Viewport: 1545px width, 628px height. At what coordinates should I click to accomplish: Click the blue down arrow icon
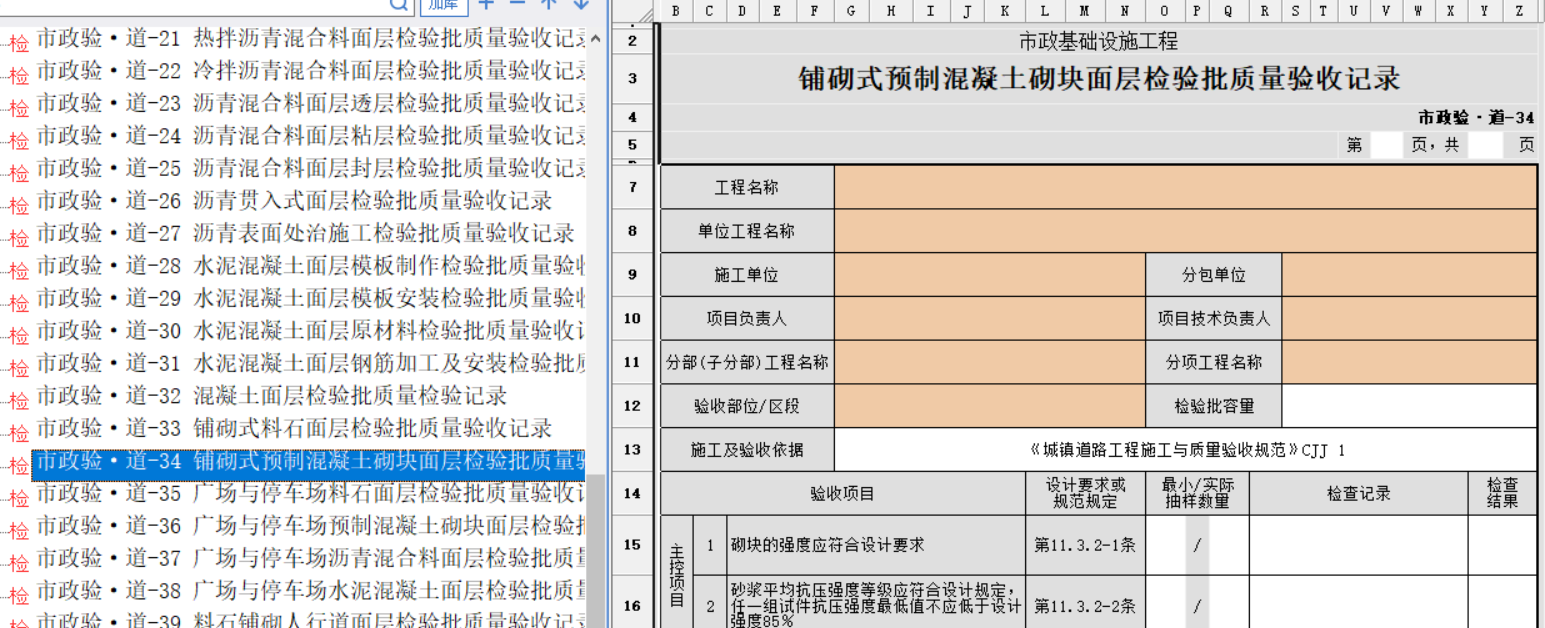click(580, 4)
